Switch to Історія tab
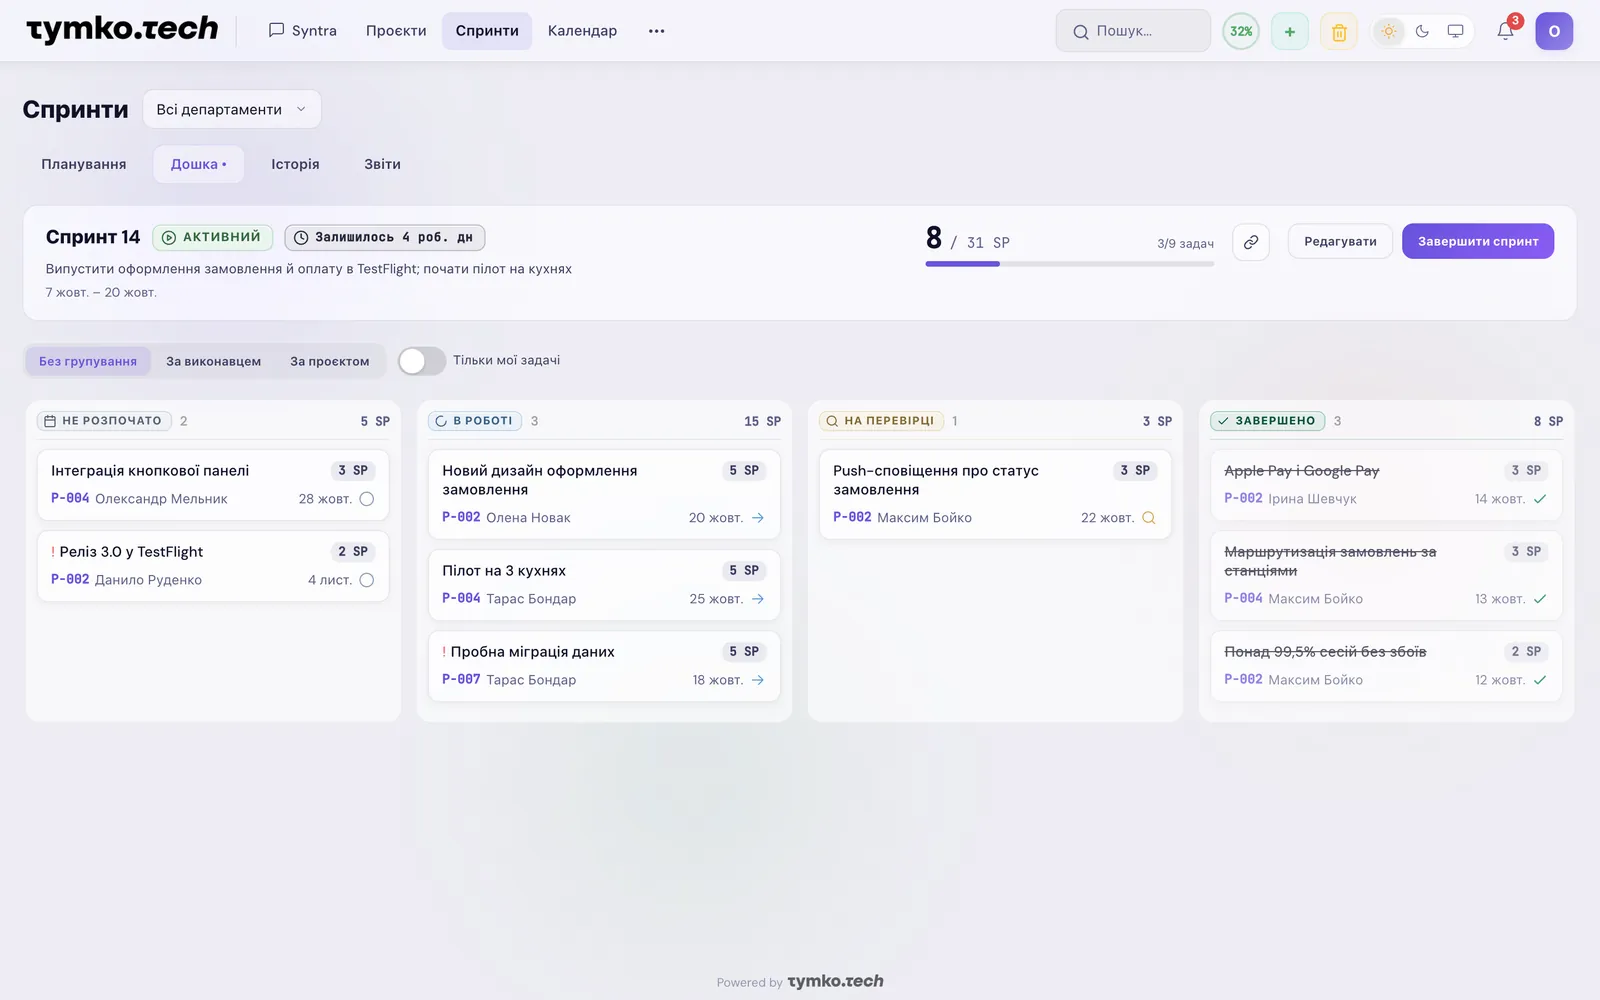1600x1000 pixels. click(295, 164)
